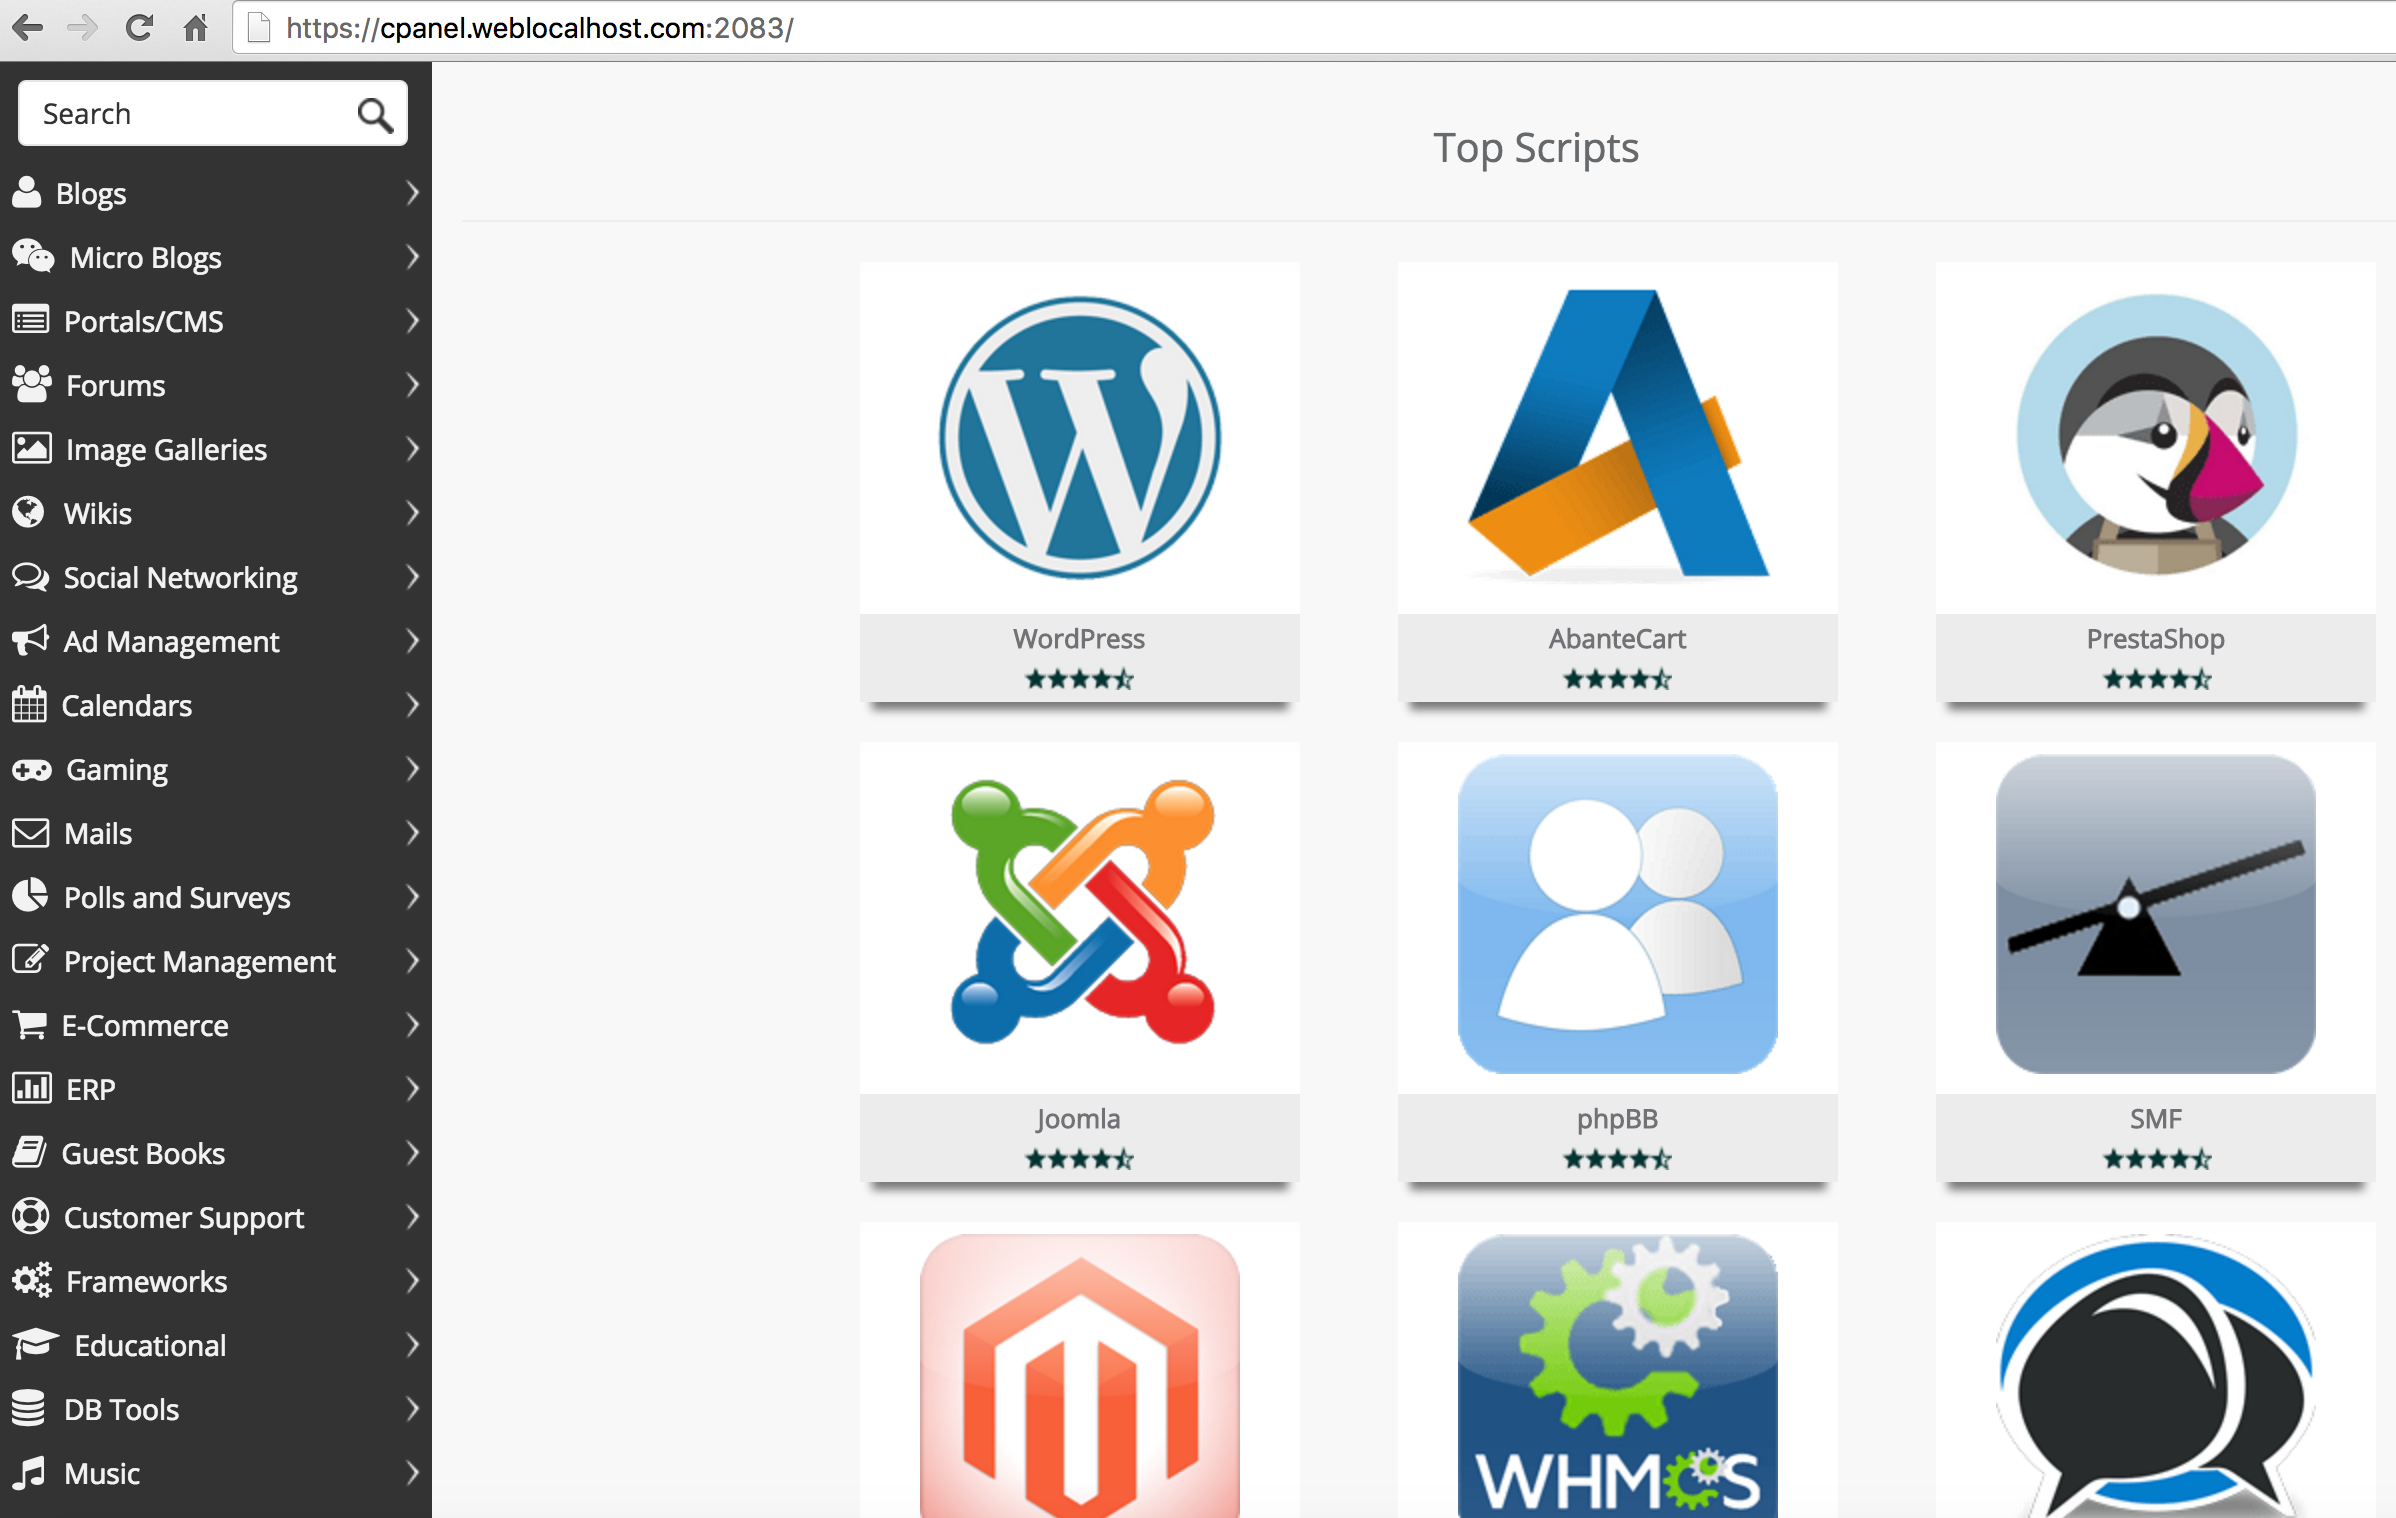Screen dimensions: 2396x1518
Task: Expand the Frameworks chevron arrow
Action: pos(412,1280)
